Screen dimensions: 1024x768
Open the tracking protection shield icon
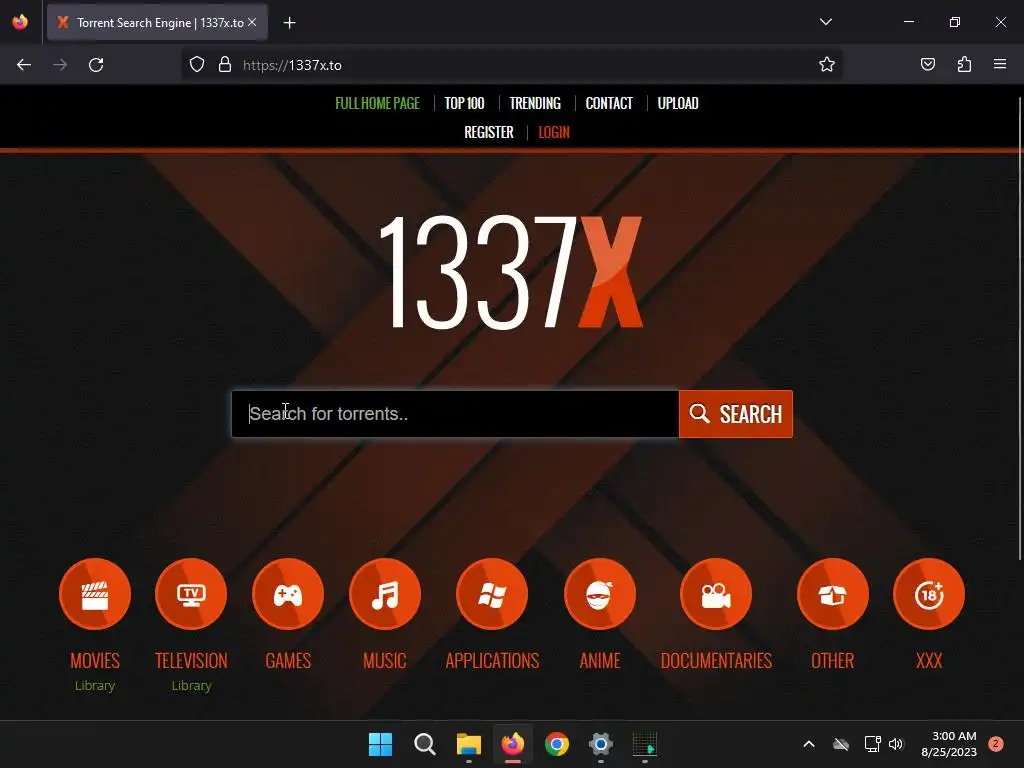[197, 64]
